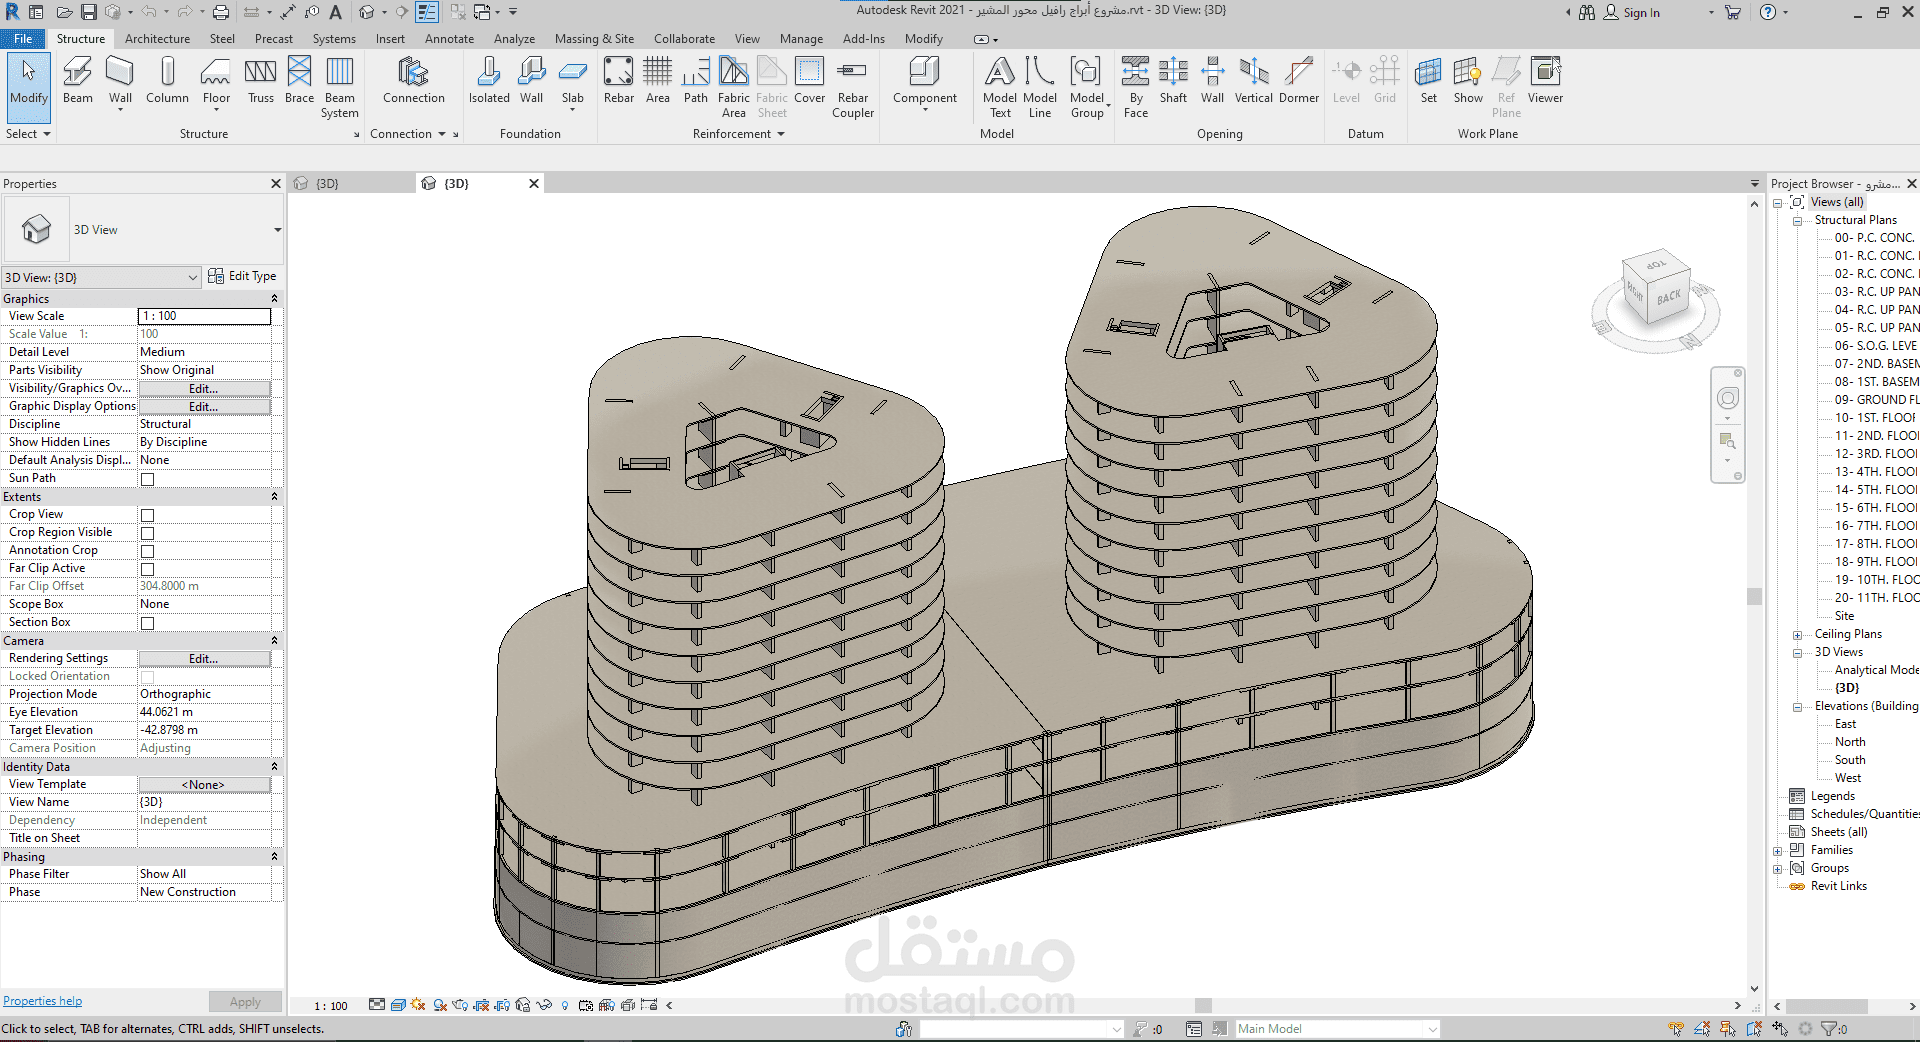The height and width of the screenshot is (1042, 1920).
Task: Enable the Section Box checkbox
Action: tap(148, 623)
